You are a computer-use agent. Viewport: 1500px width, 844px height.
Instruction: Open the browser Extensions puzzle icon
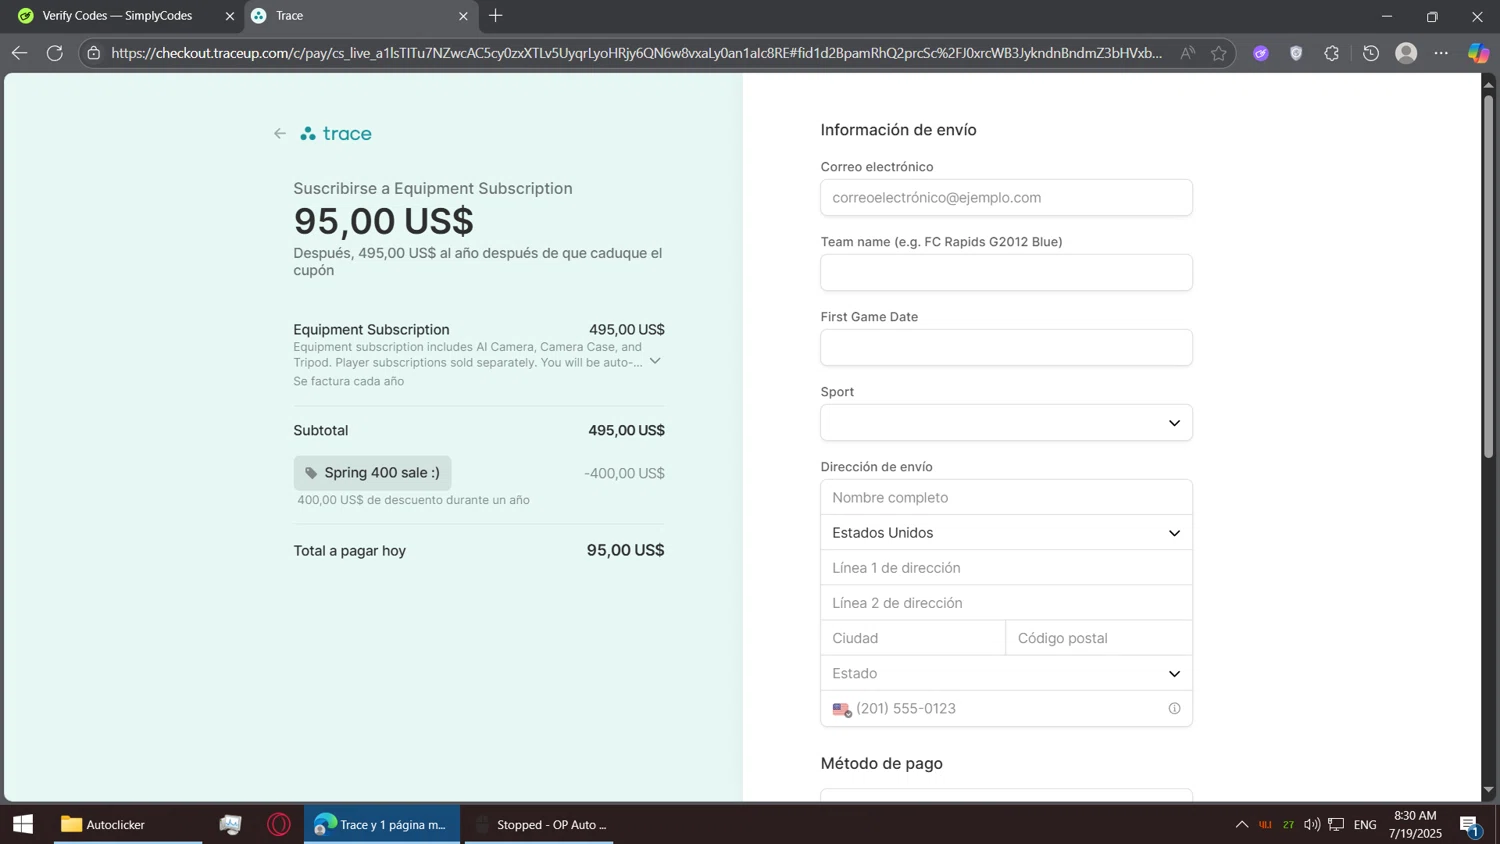tap(1332, 53)
